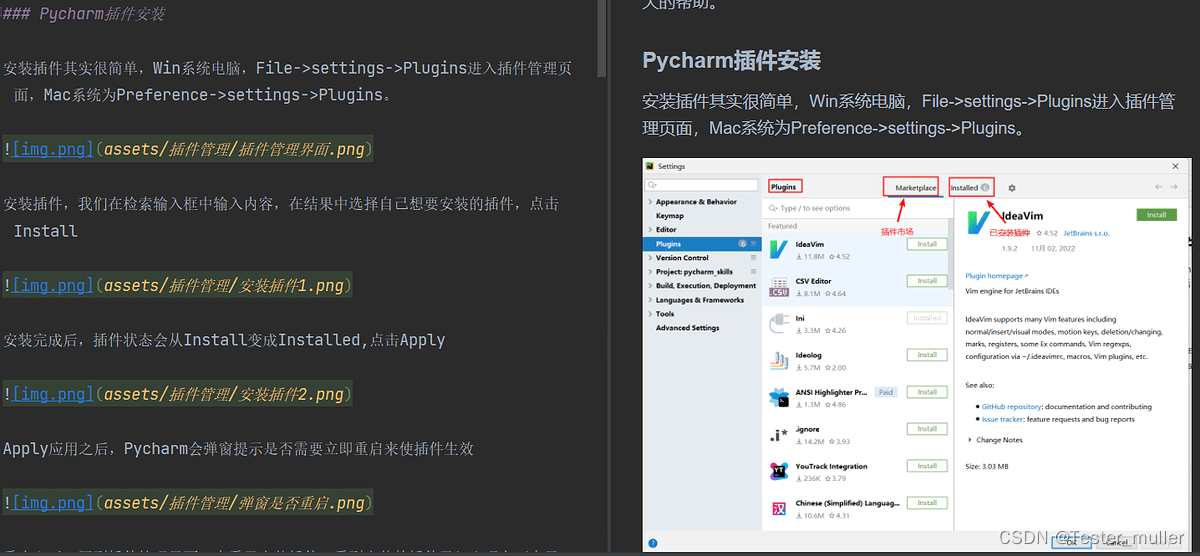The image size is (1200, 556).
Task: Click the Ini plugin plug icon
Action: click(x=779, y=324)
